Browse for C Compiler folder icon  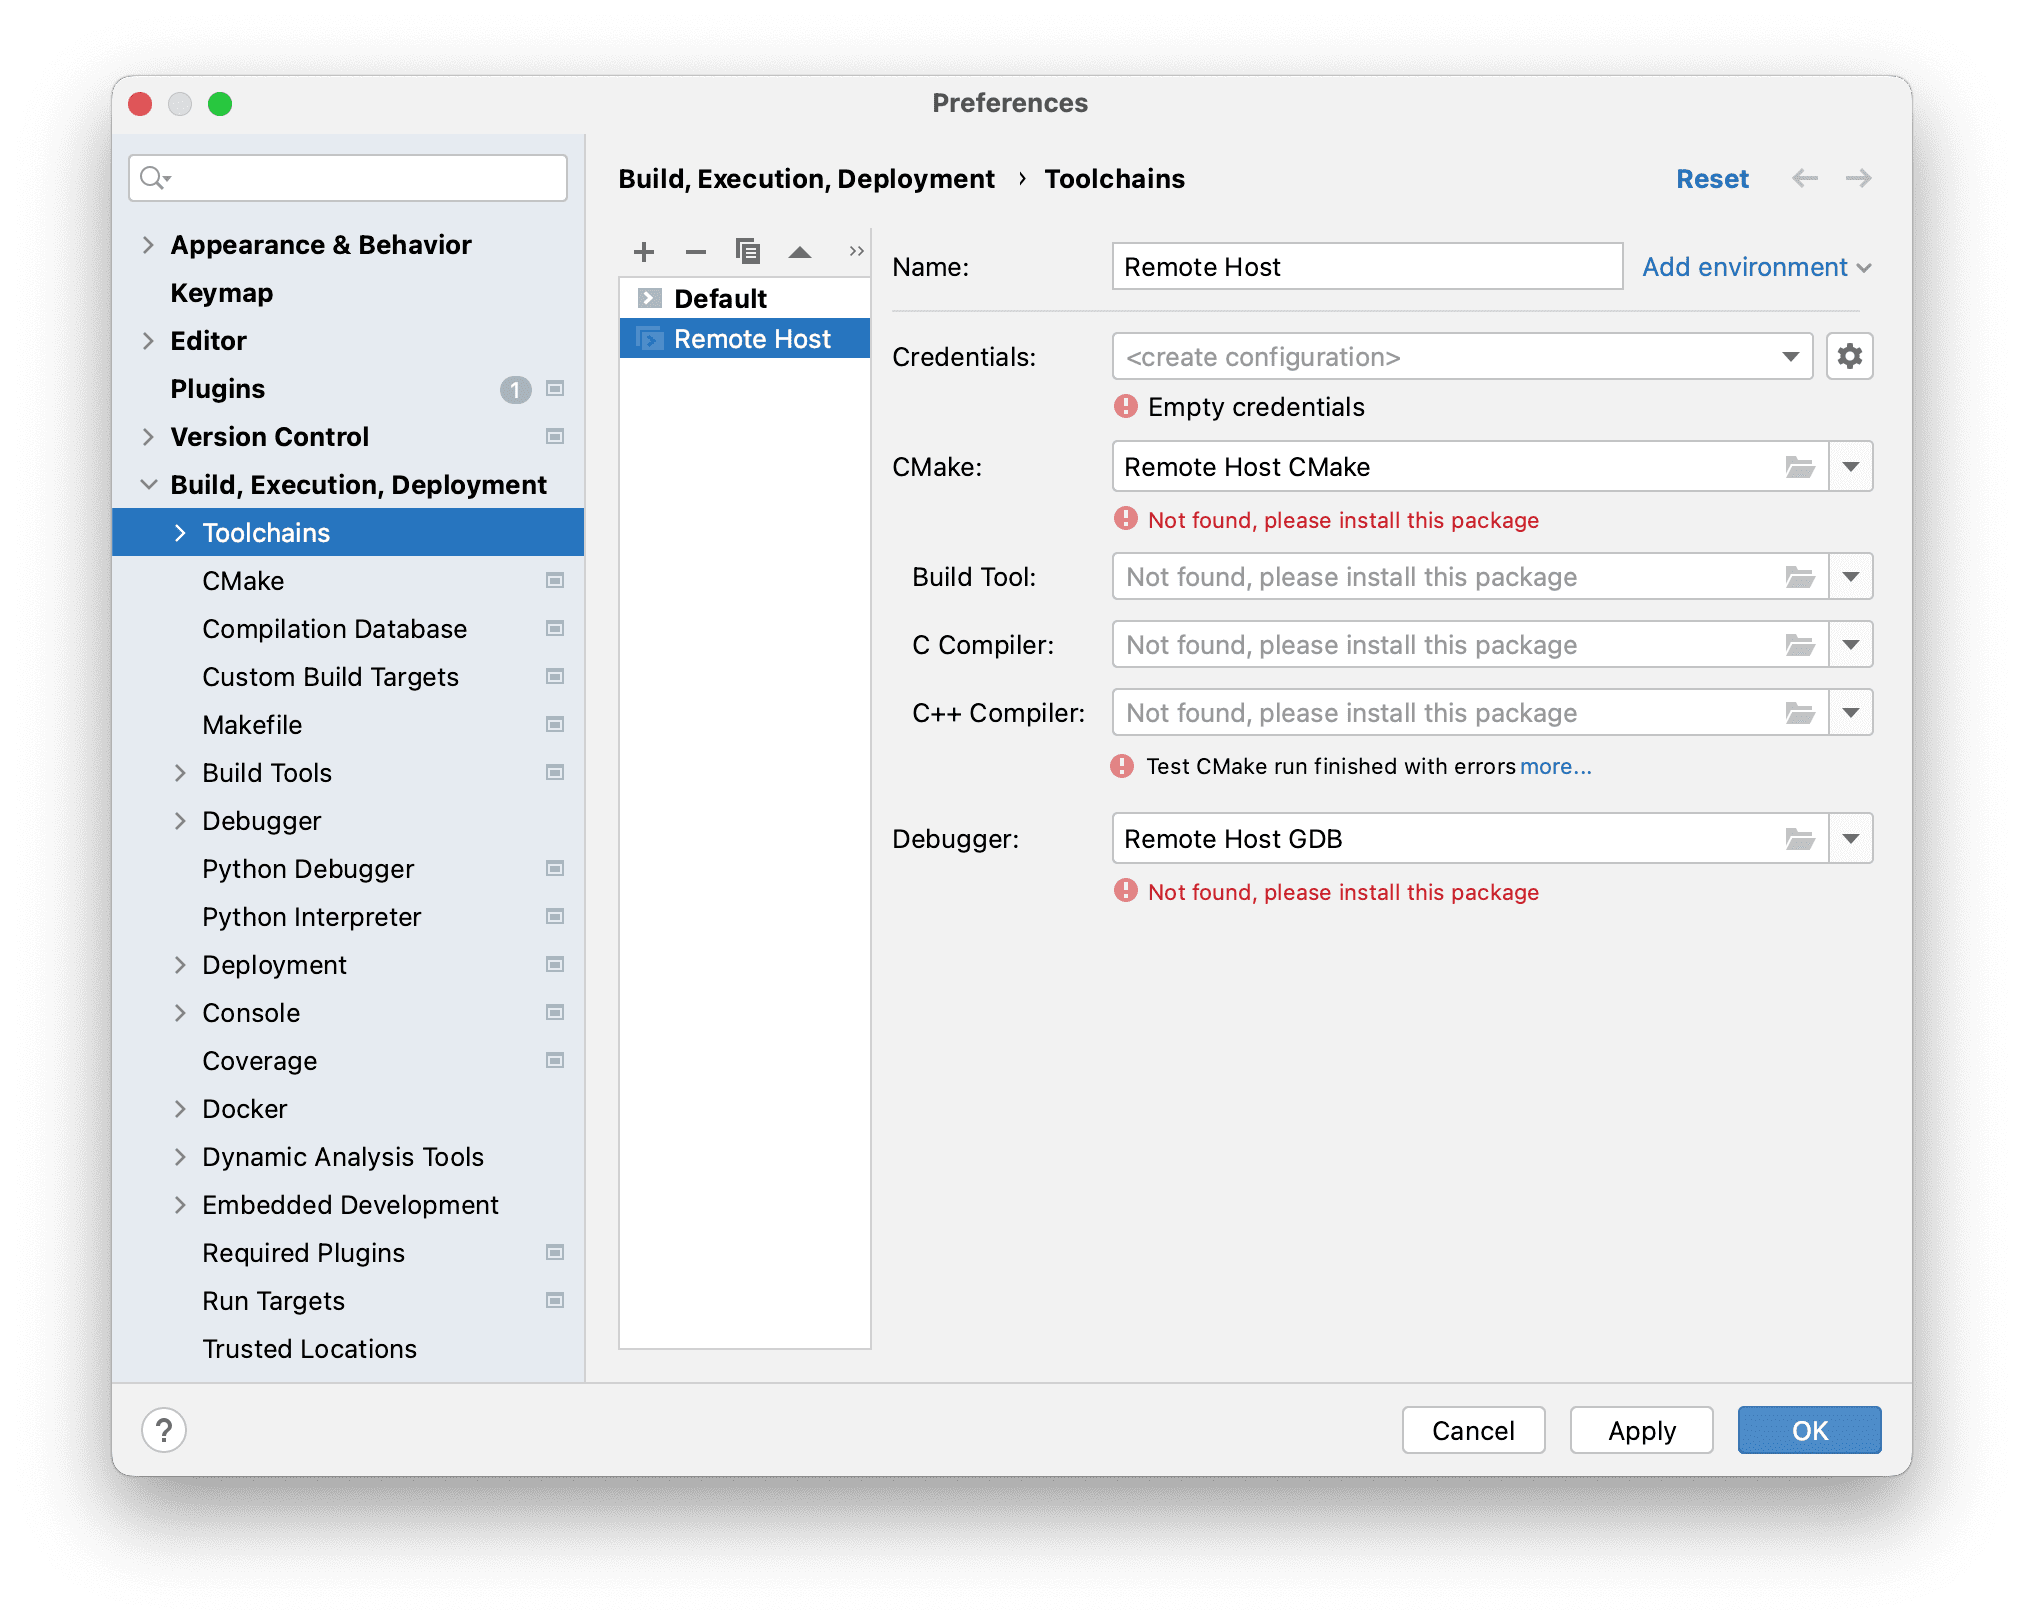[1800, 645]
